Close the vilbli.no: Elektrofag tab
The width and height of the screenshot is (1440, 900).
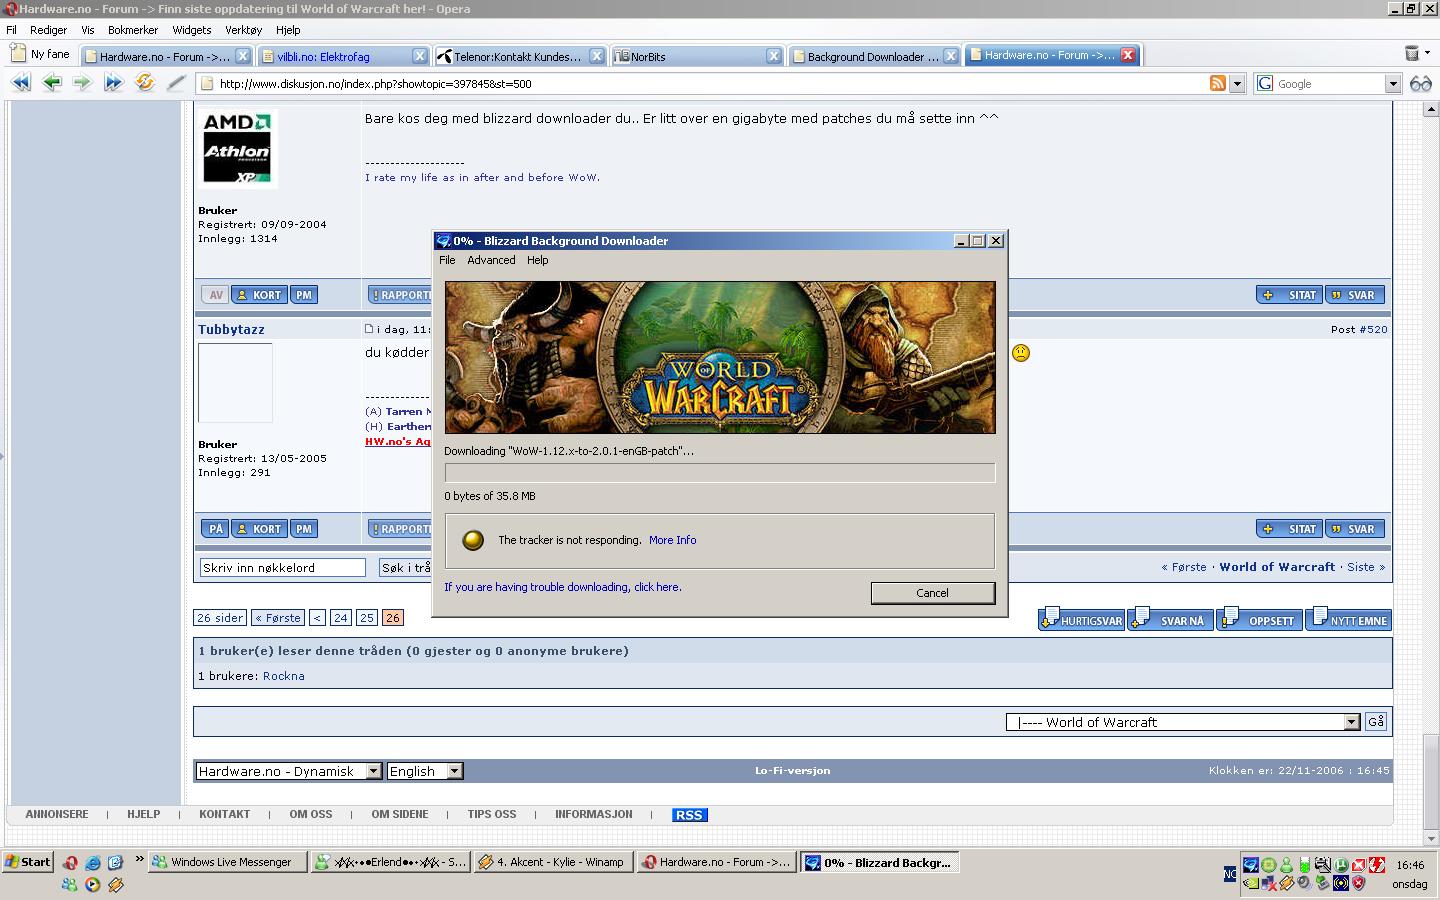click(x=420, y=56)
